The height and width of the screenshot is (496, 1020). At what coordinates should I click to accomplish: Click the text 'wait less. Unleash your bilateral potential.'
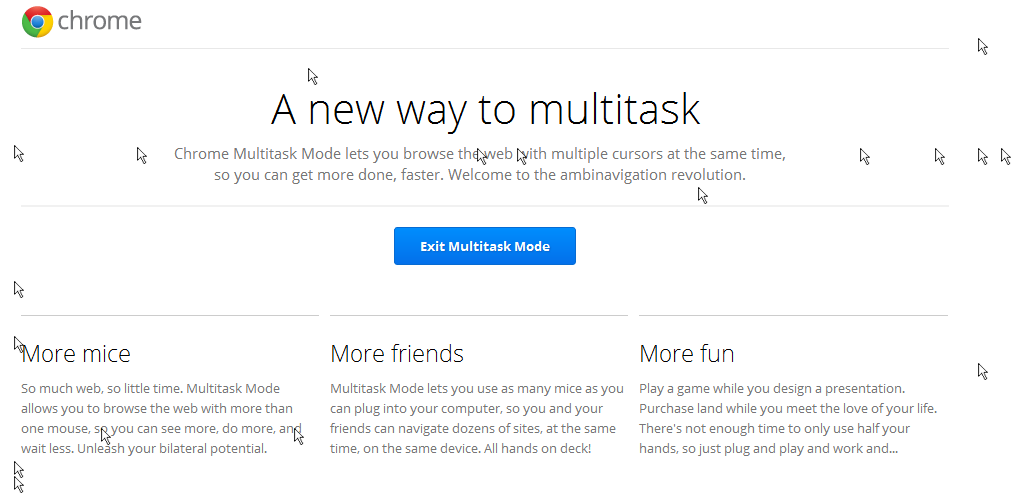144,448
